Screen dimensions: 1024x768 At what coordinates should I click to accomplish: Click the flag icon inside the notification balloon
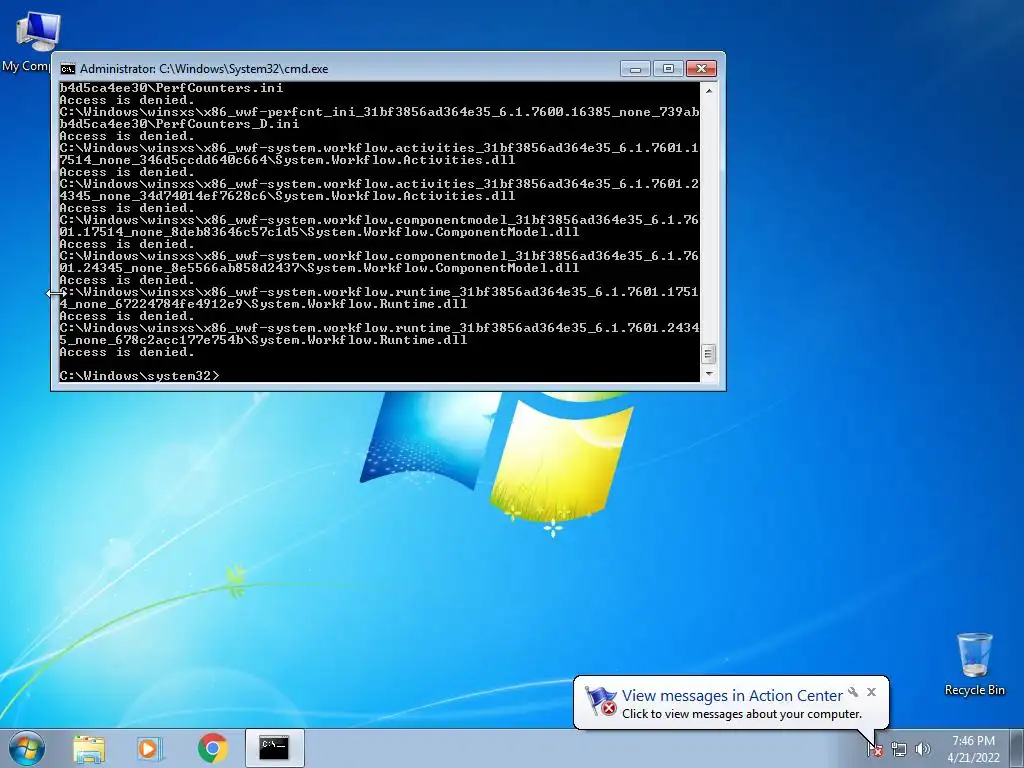click(600, 701)
